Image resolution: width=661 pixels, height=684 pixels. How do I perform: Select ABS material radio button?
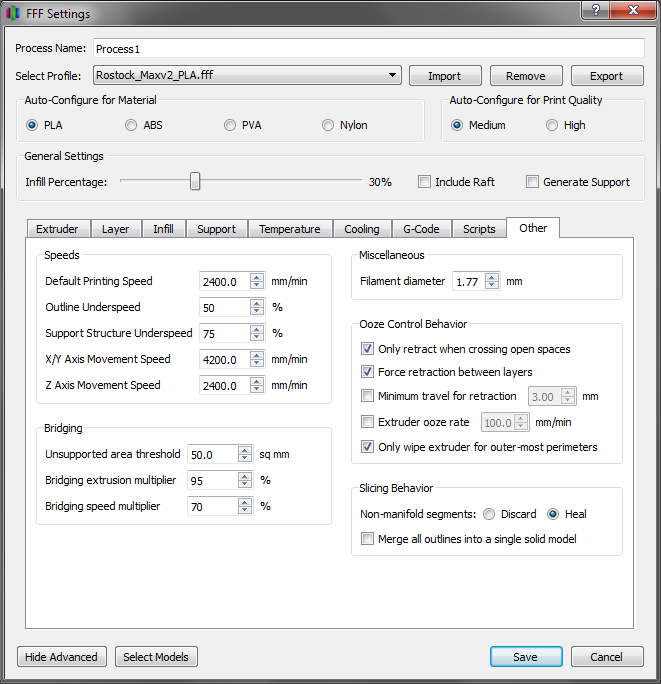click(x=131, y=126)
